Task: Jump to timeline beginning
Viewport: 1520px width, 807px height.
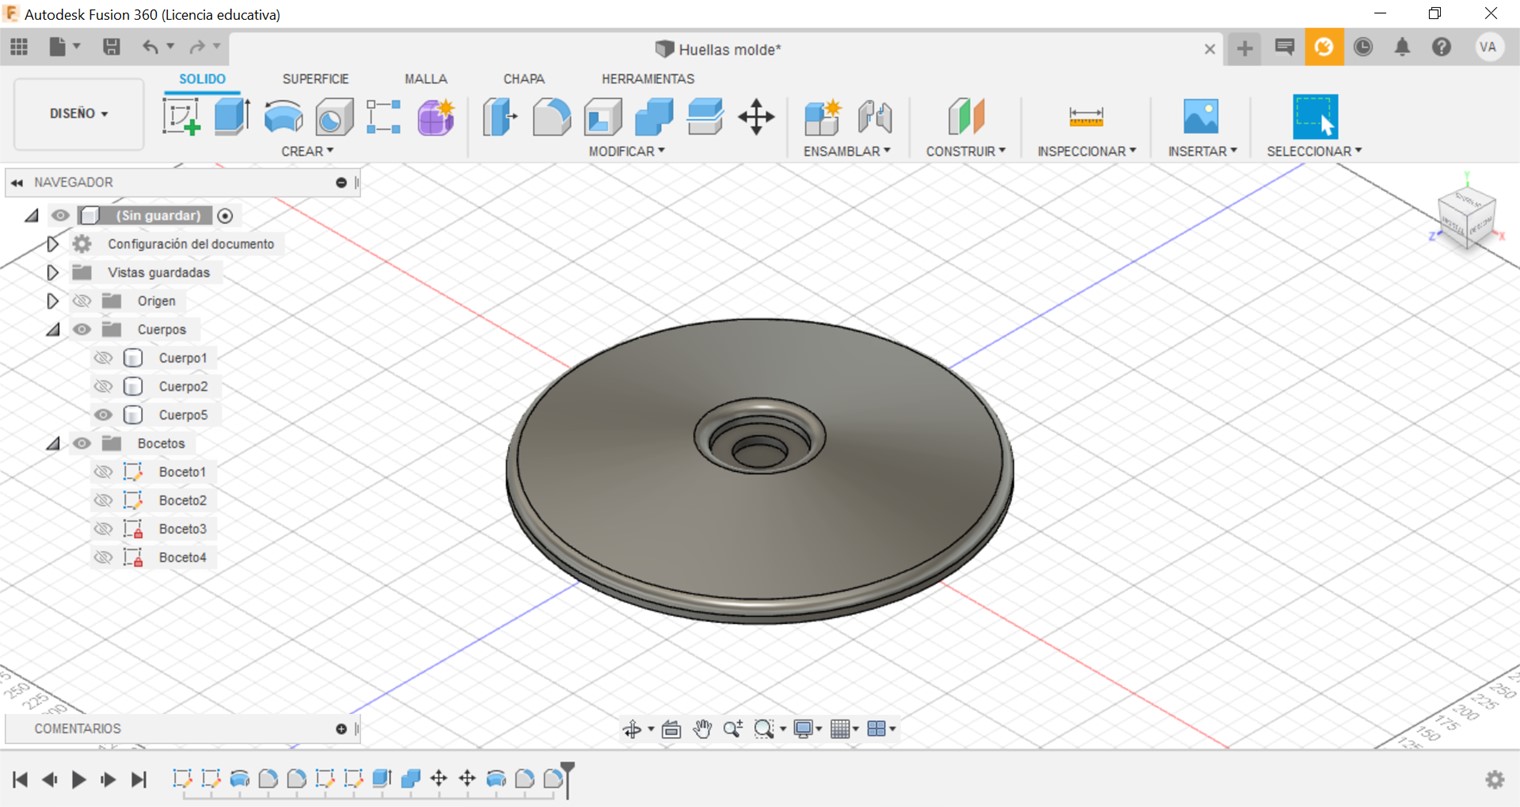Action: 19,779
